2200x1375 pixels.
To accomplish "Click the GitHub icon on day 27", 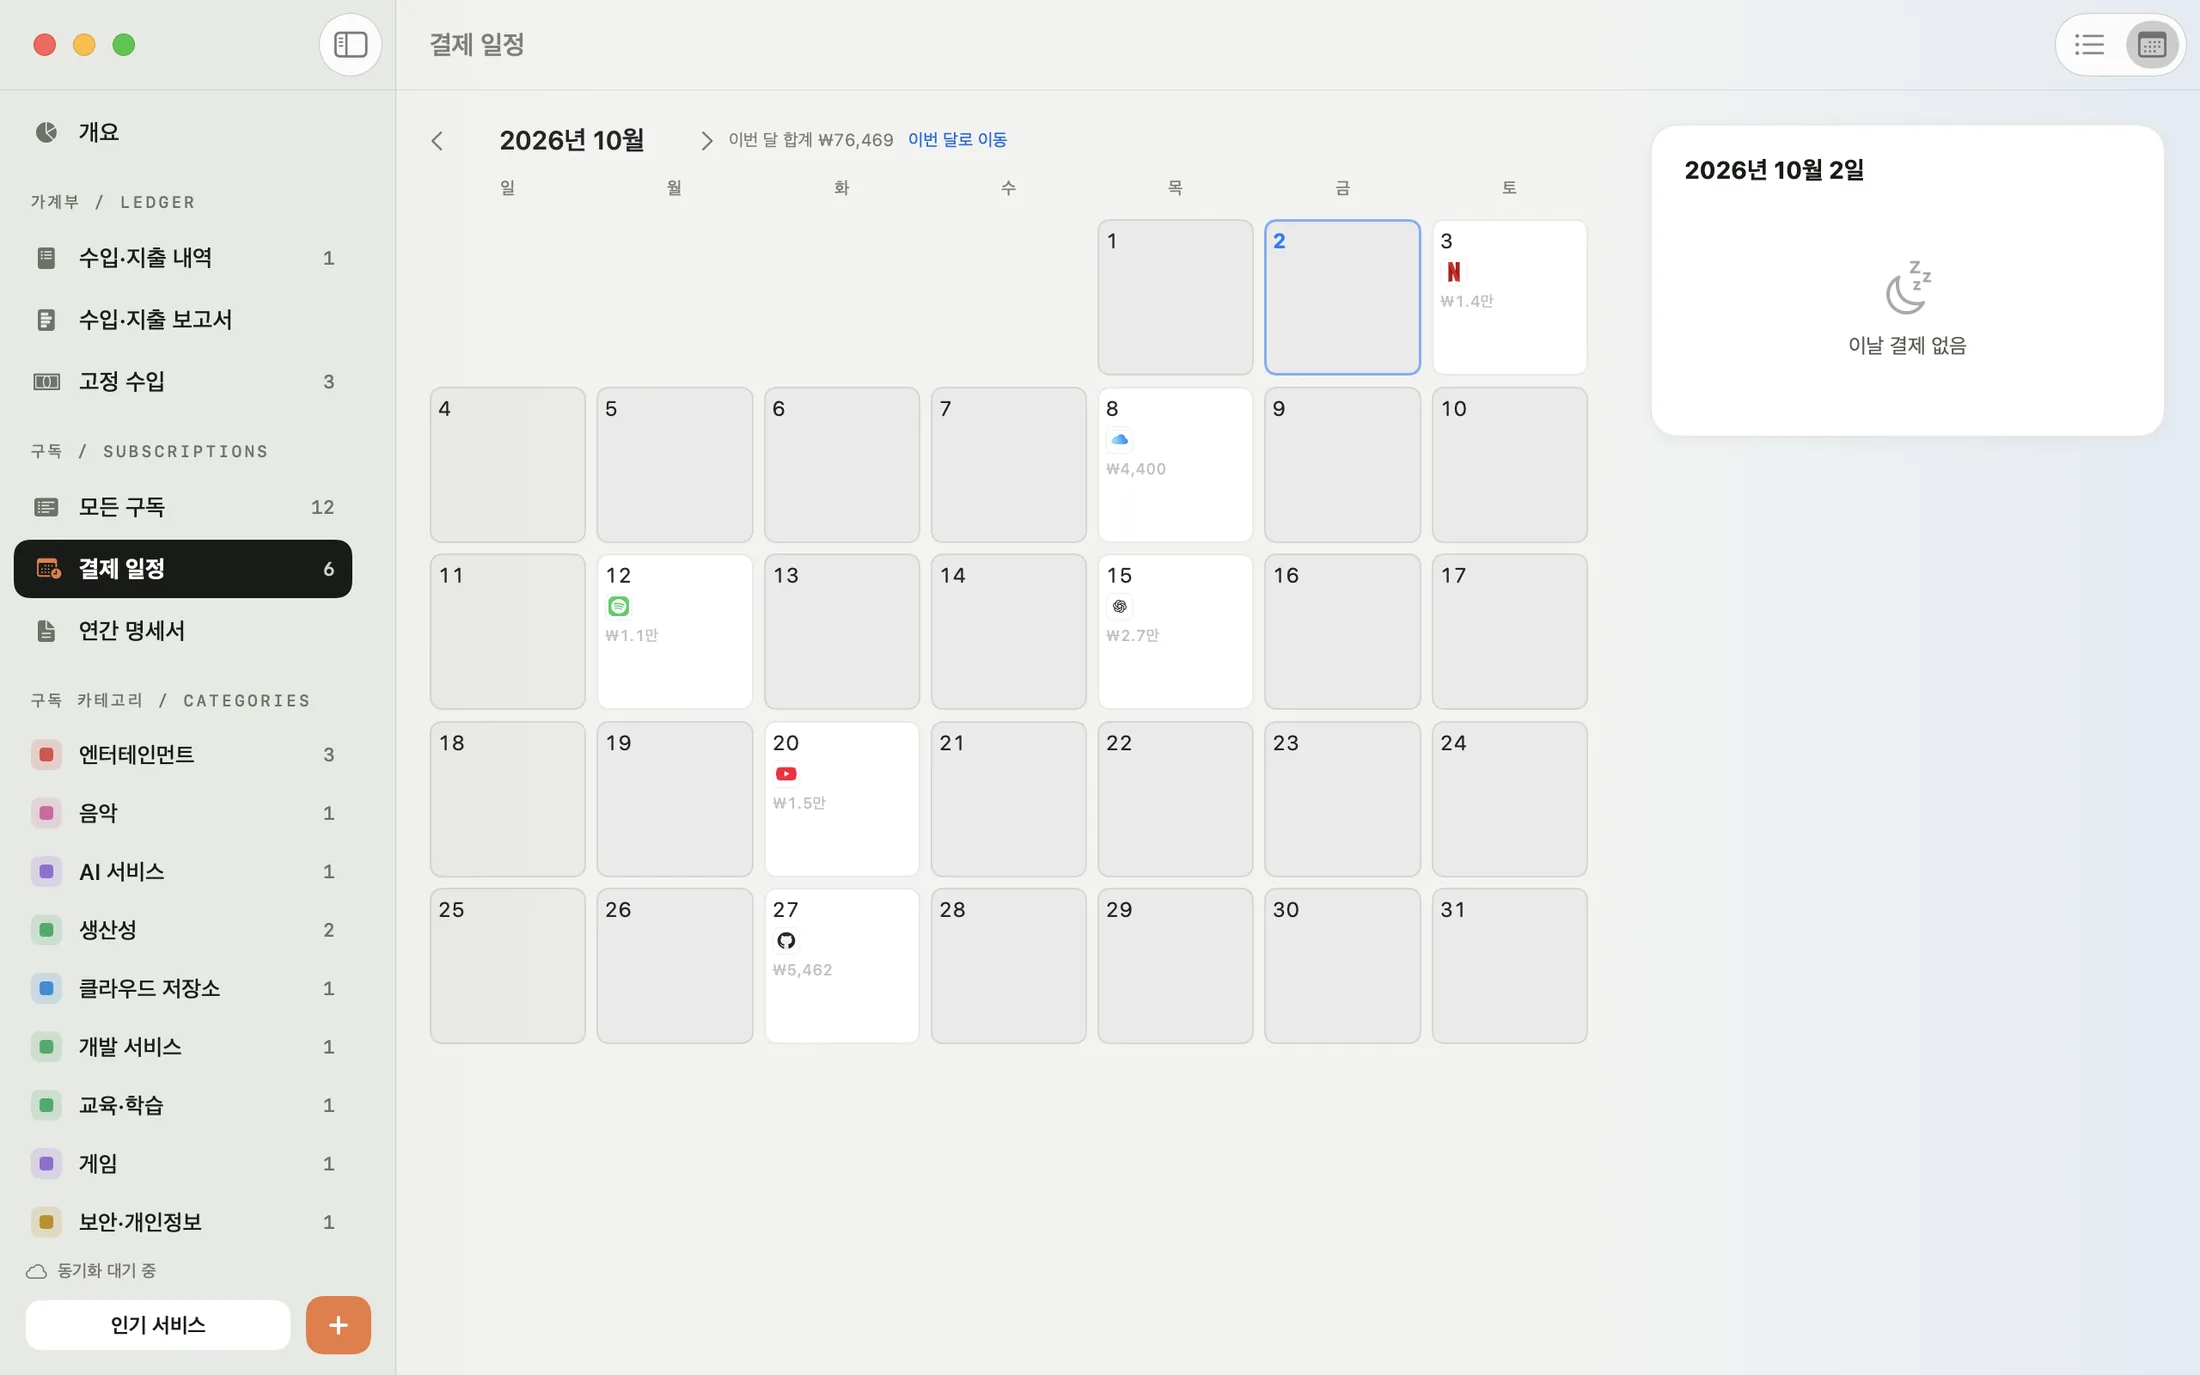I will [x=786, y=941].
